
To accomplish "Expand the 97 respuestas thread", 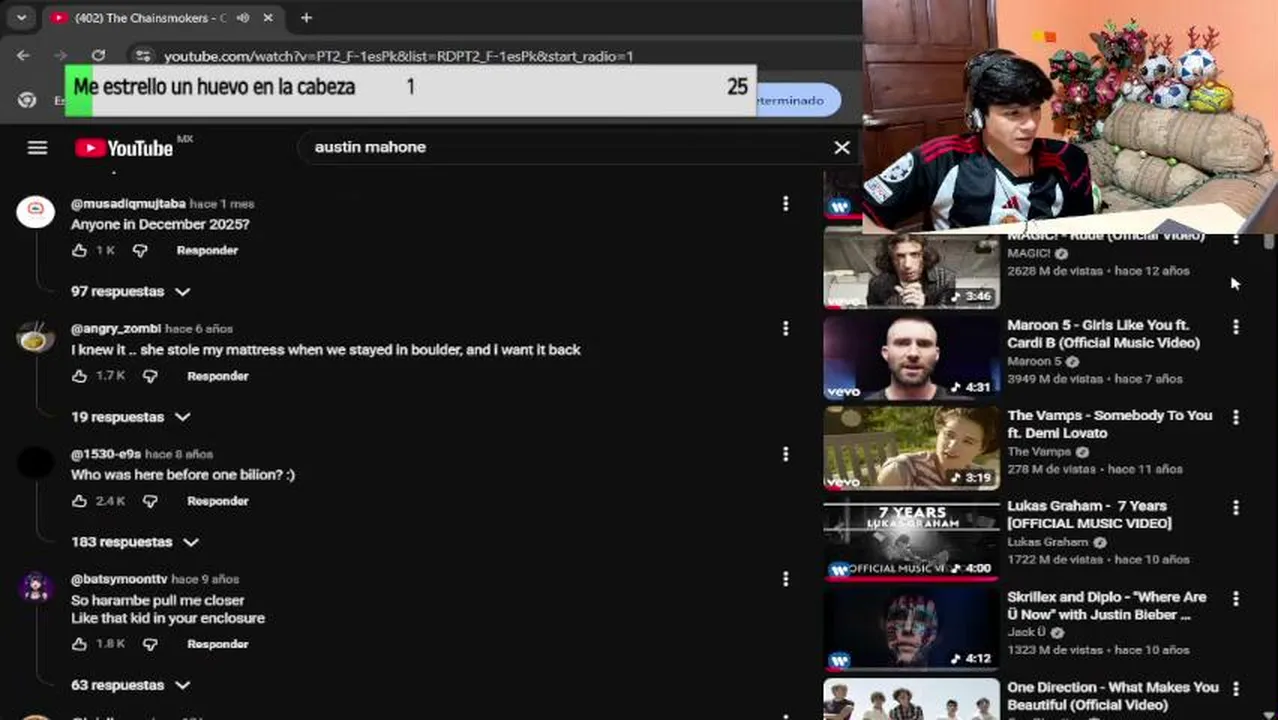I will coord(130,292).
